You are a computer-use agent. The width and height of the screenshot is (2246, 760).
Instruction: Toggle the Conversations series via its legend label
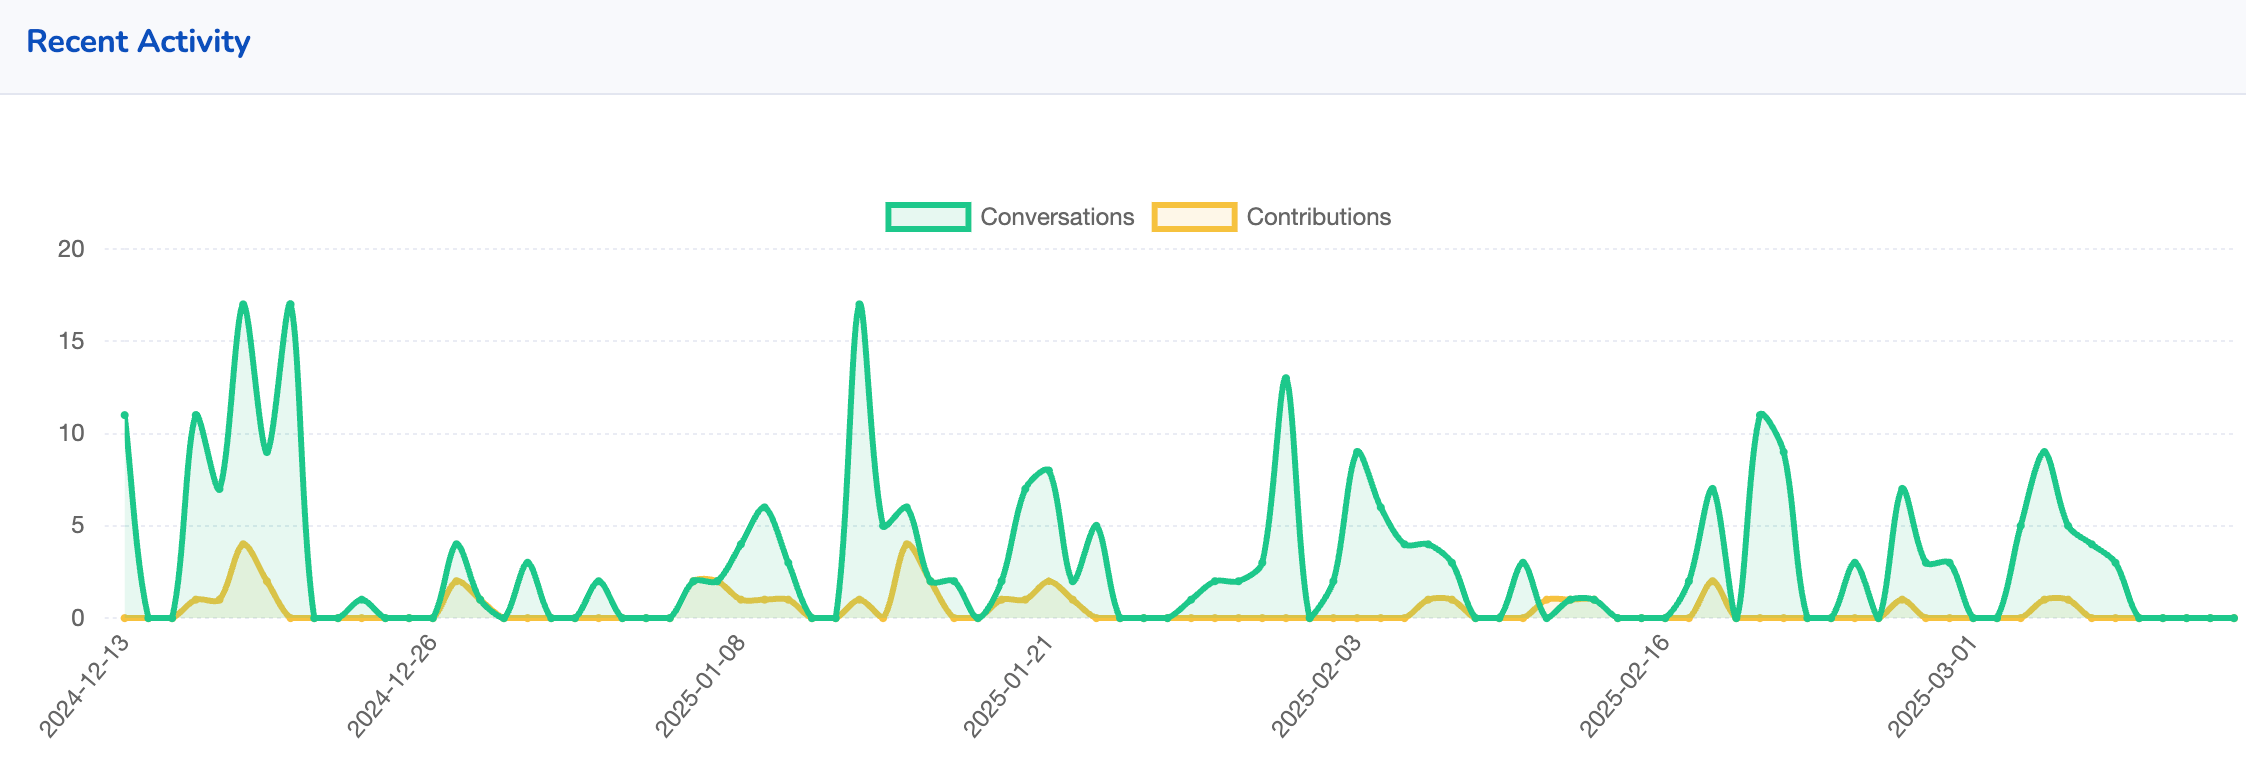[x=1057, y=217]
